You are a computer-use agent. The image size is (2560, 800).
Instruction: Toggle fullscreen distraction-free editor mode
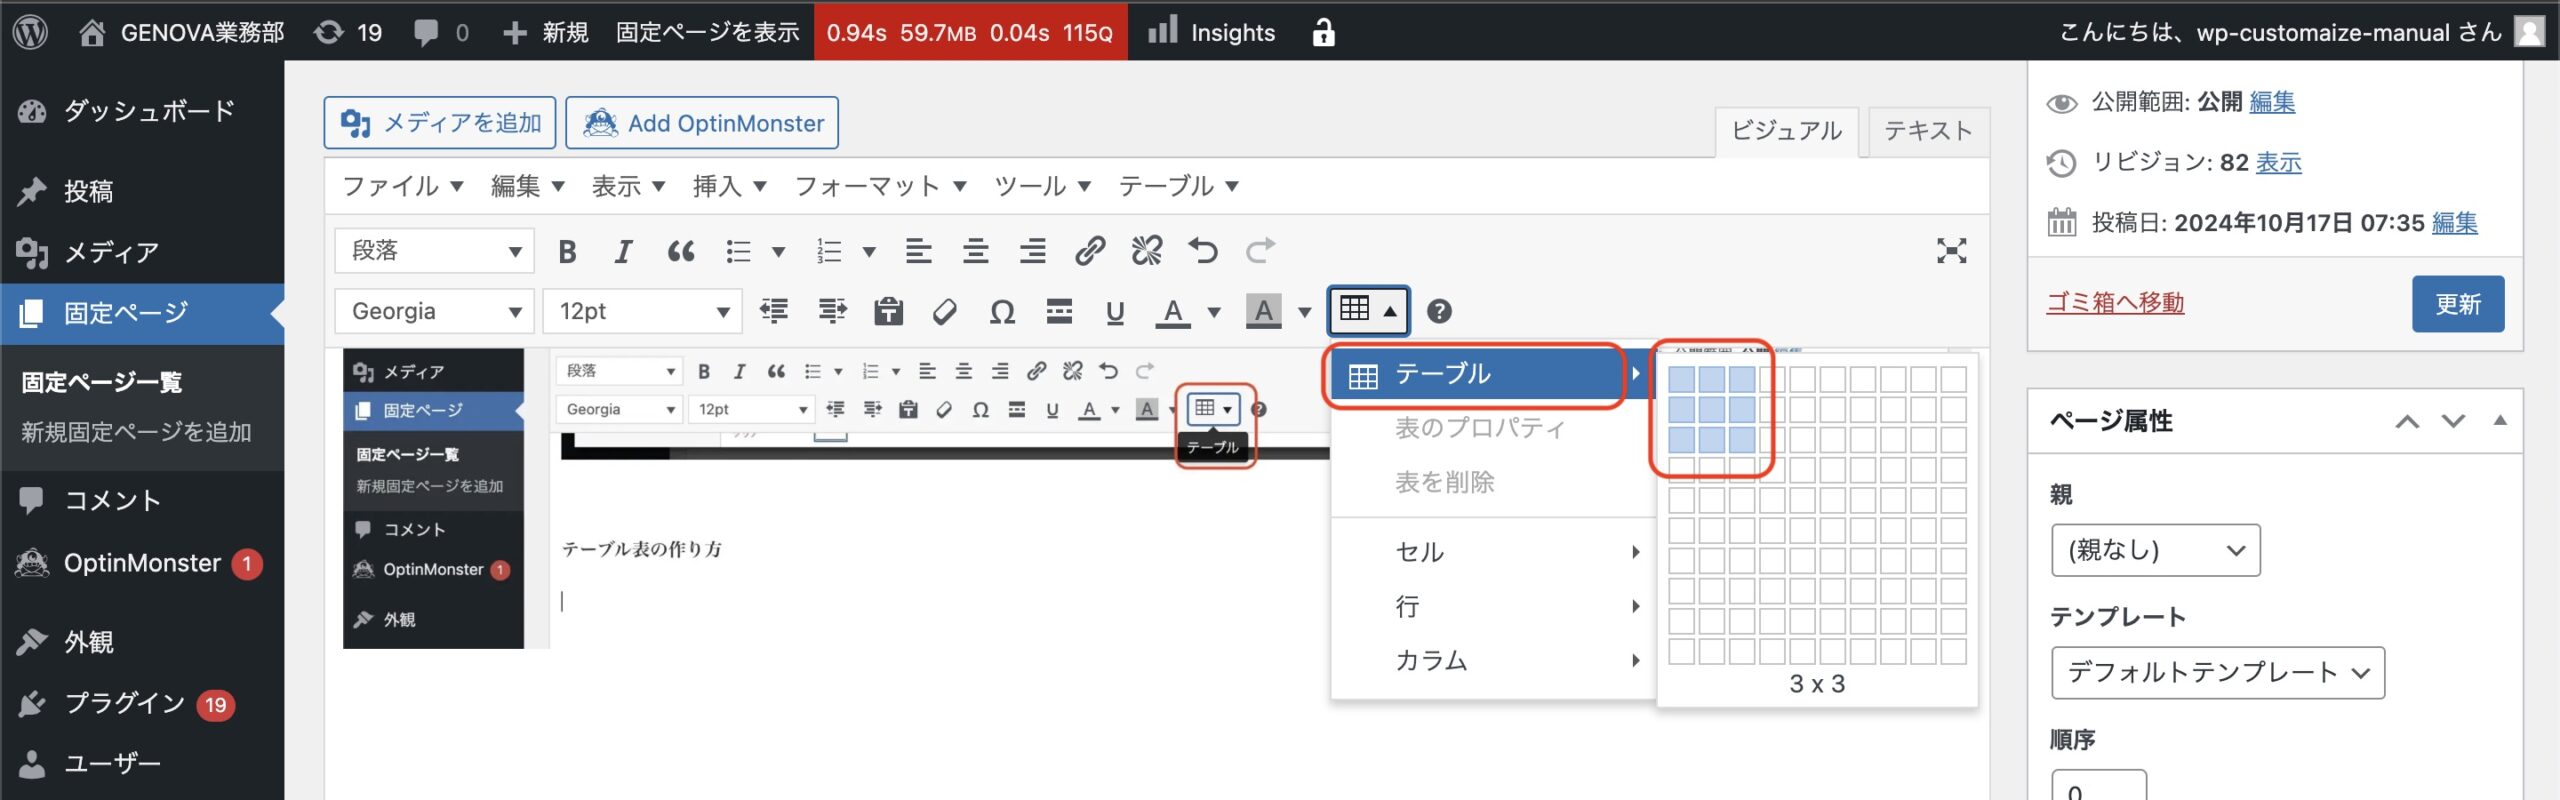click(1951, 251)
